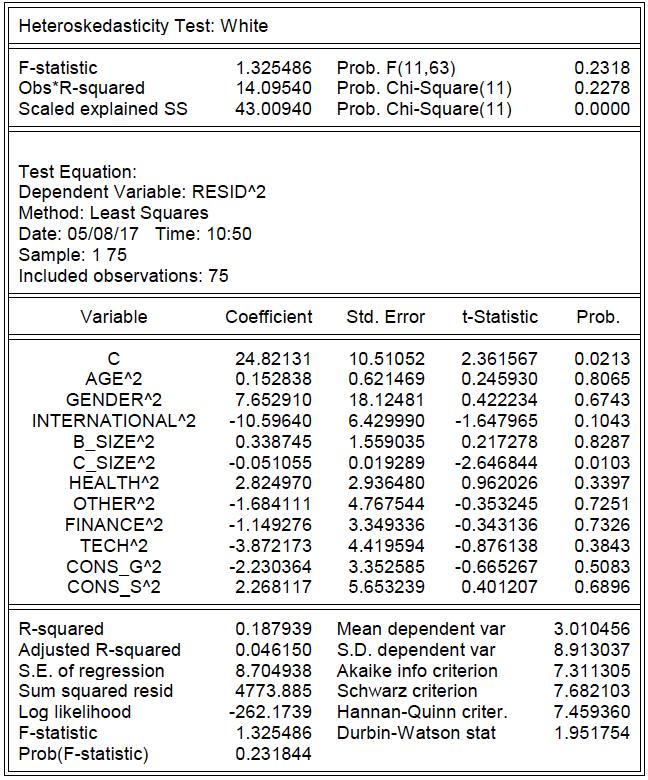Image resolution: width=648 pixels, height=780 pixels.
Task: Click the Prob(F-statistic) value 0.231844
Action: [274, 754]
